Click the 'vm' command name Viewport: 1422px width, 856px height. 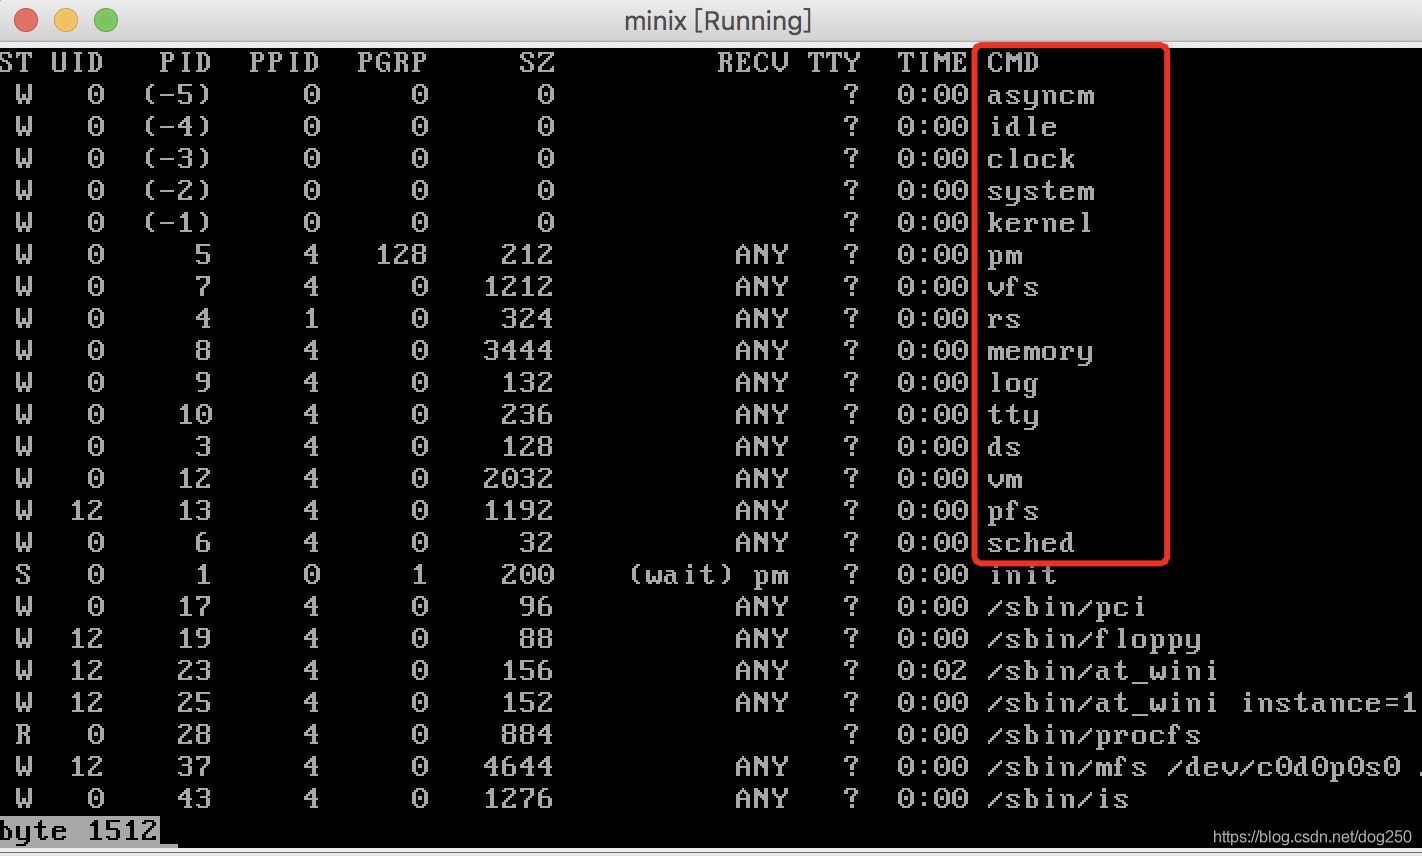pos(1005,480)
